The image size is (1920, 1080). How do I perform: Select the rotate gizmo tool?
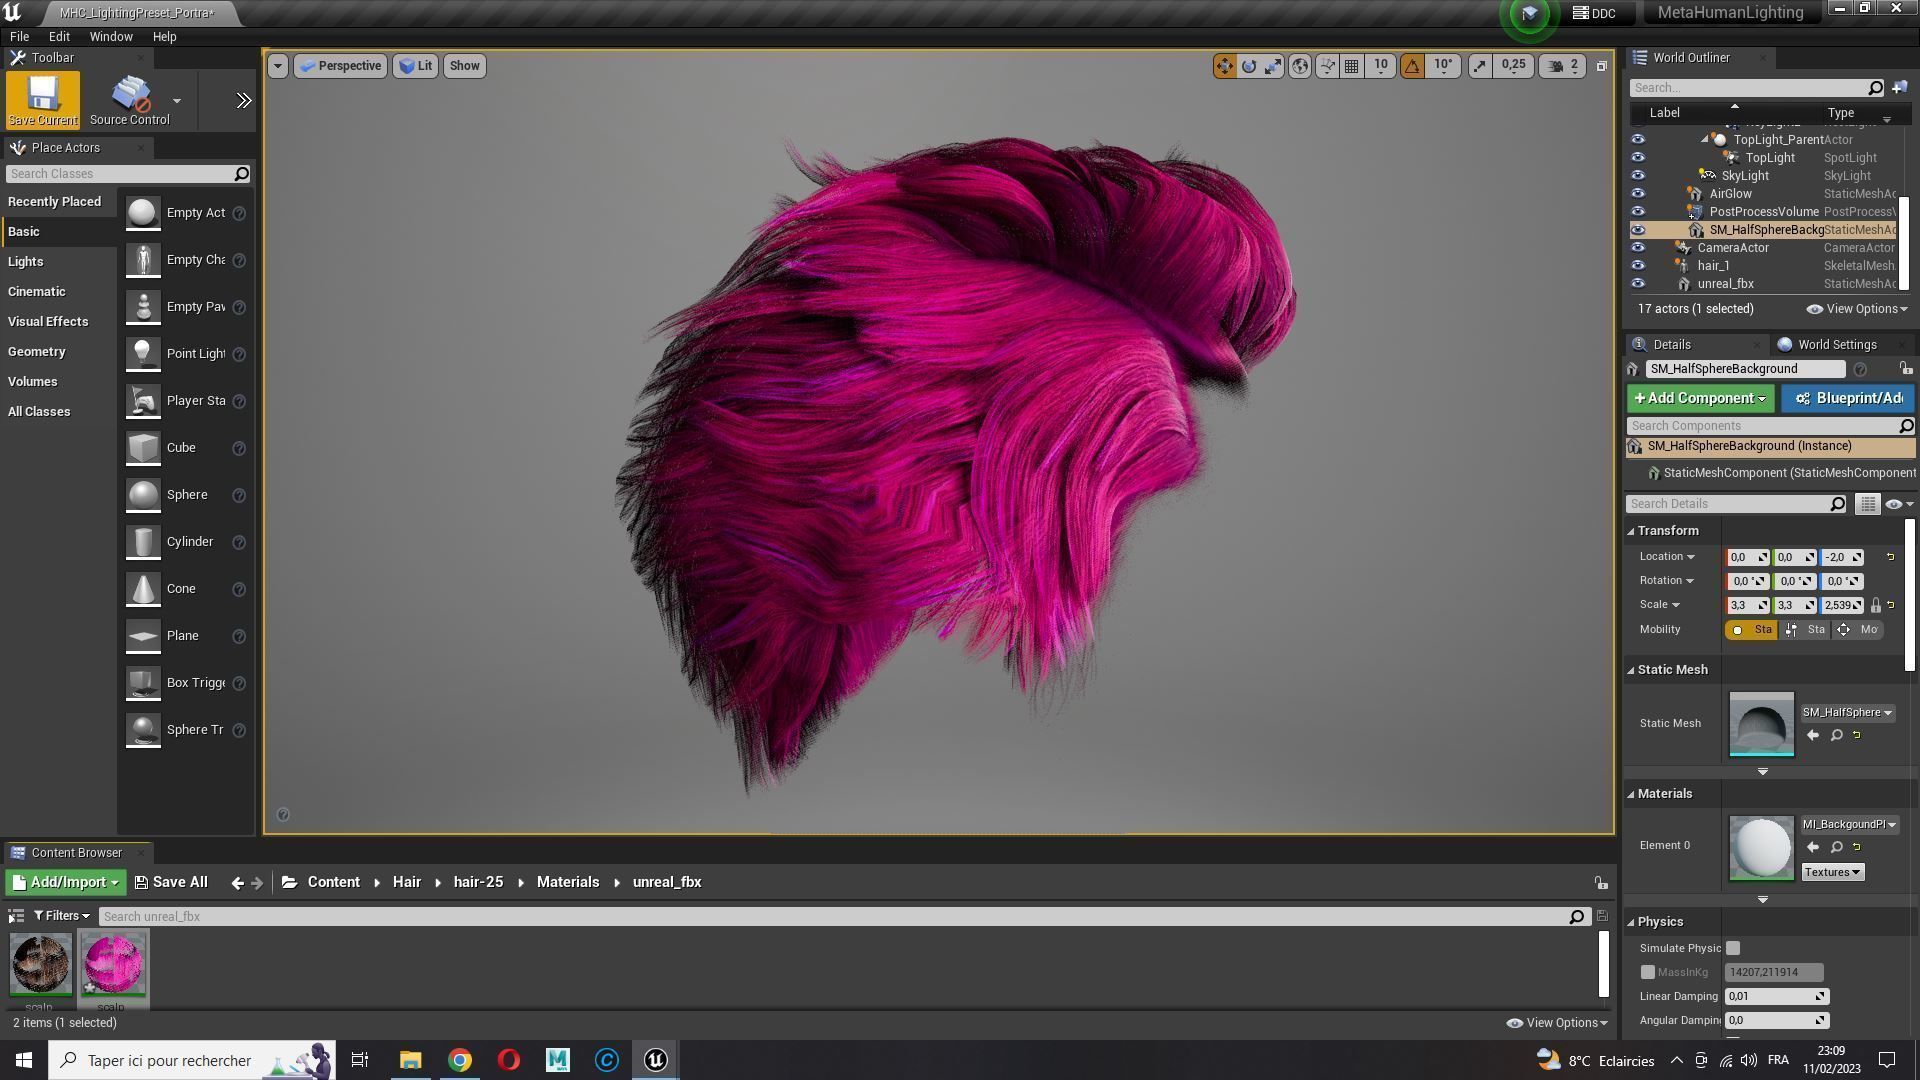click(1249, 66)
